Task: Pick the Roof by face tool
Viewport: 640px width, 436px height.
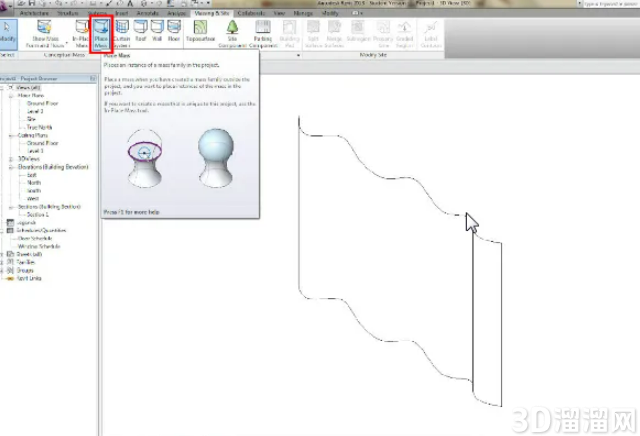Action: (141, 31)
